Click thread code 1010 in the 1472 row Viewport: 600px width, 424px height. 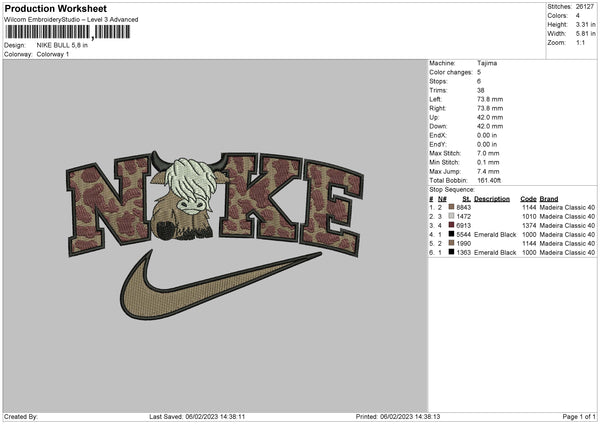[x=529, y=217]
